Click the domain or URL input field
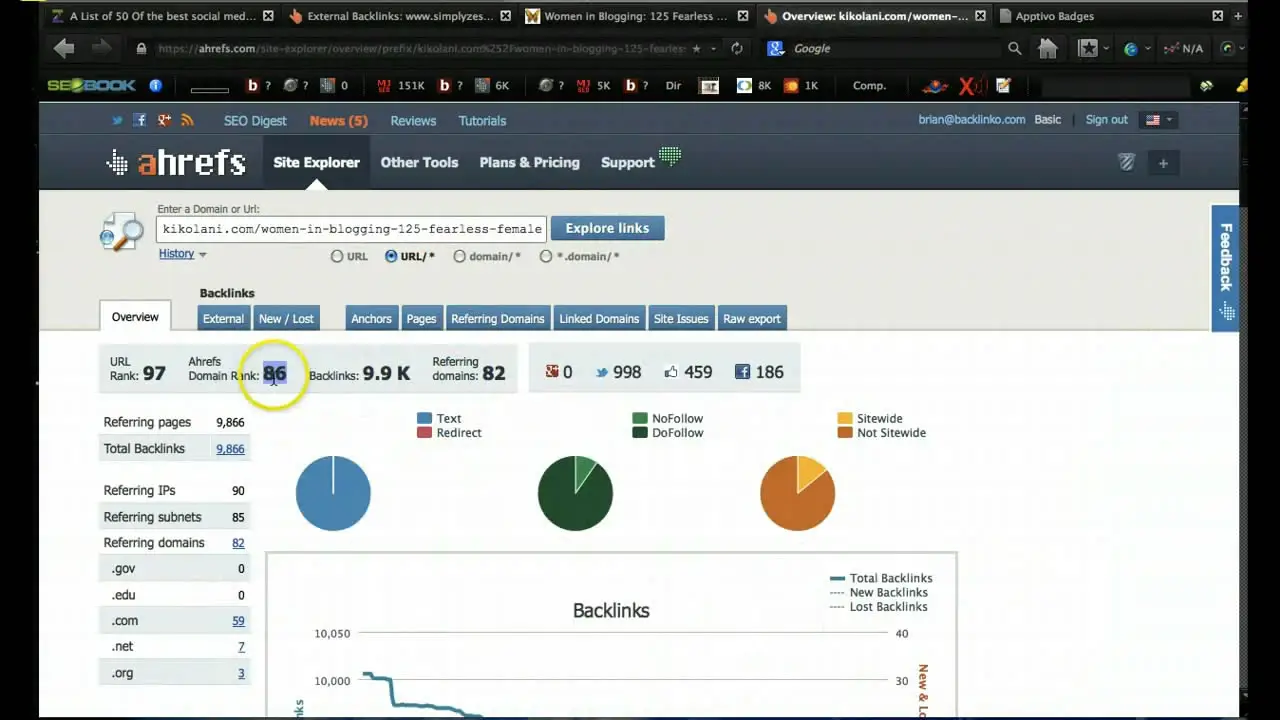This screenshot has height=720, width=1280. point(352,229)
